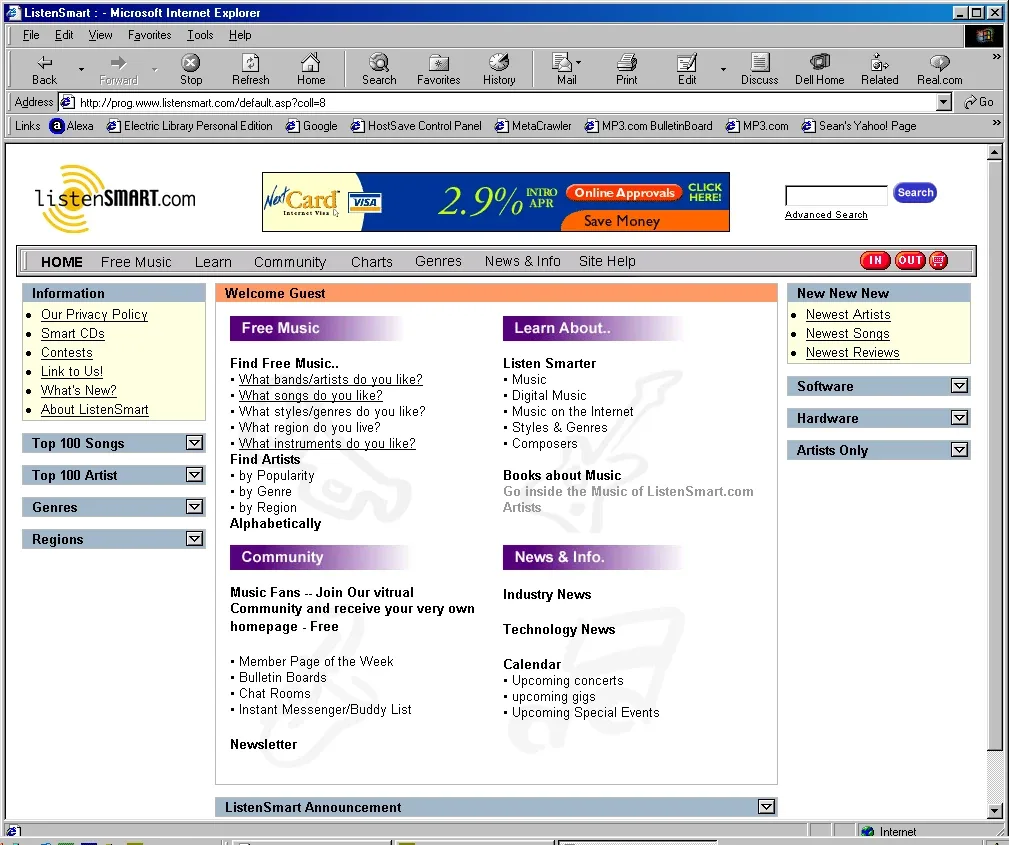Screen dimensions: 1009x845
Task: Open the Alexa links bar shortcut
Action: tap(71, 126)
